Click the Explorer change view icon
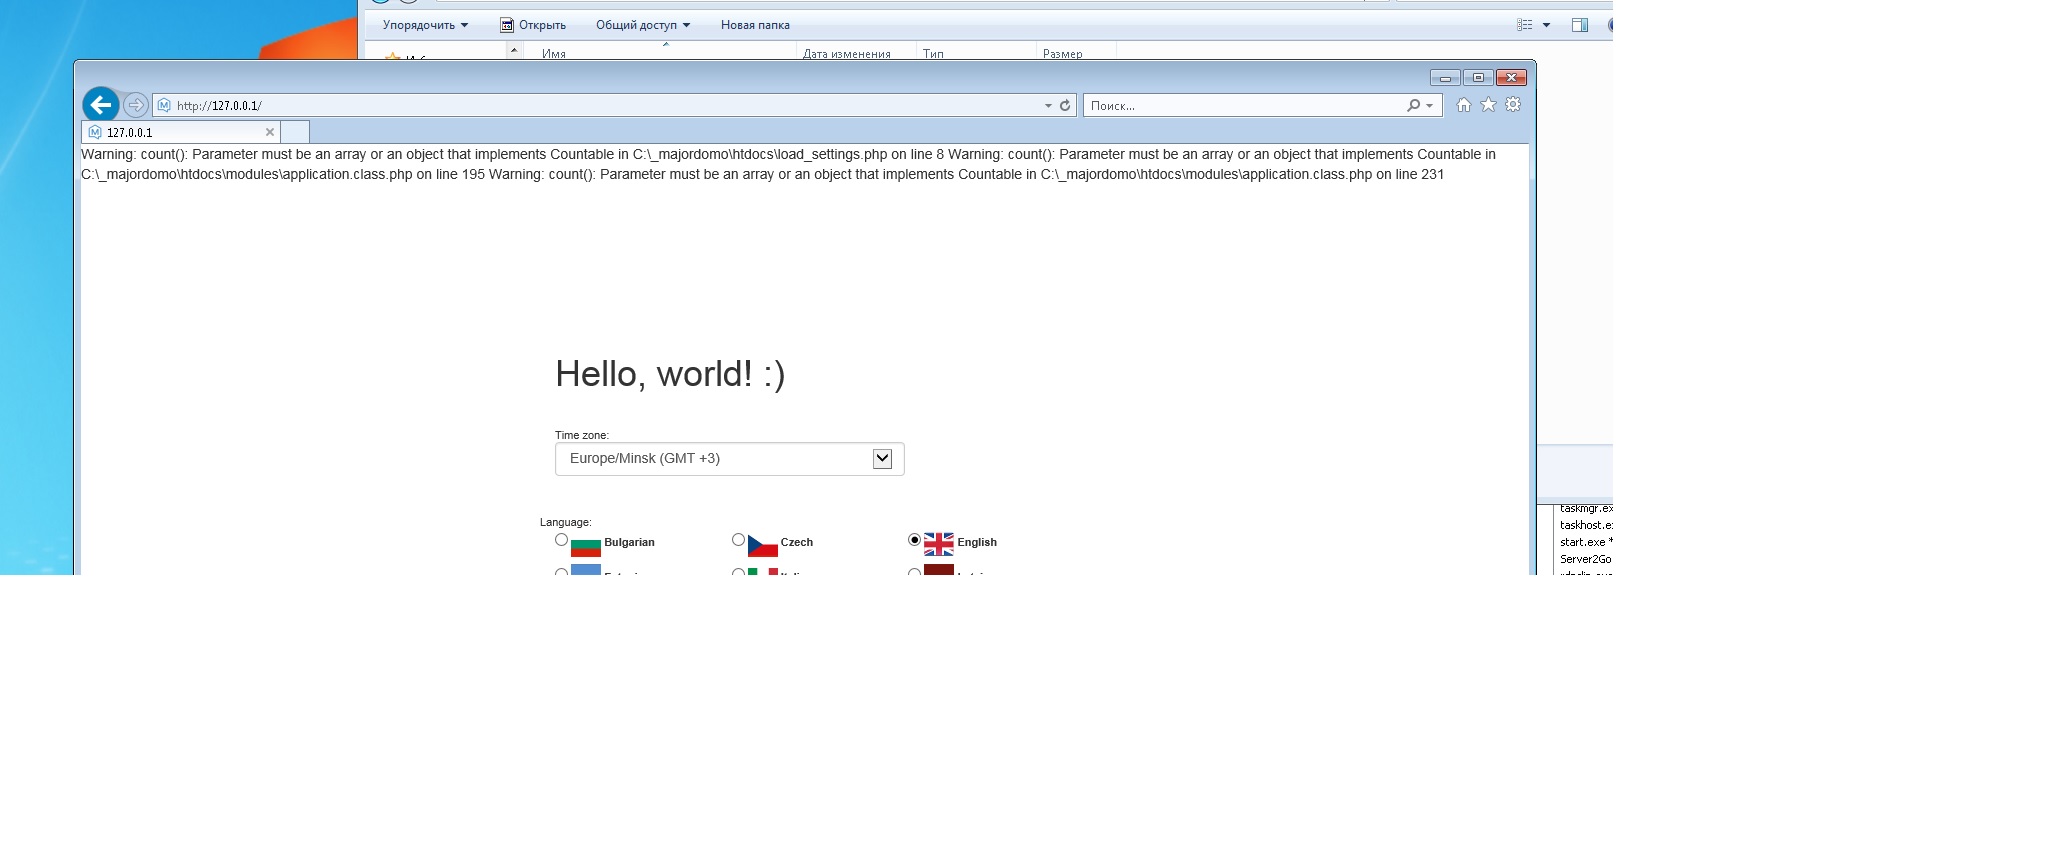 coord(1525,25)
